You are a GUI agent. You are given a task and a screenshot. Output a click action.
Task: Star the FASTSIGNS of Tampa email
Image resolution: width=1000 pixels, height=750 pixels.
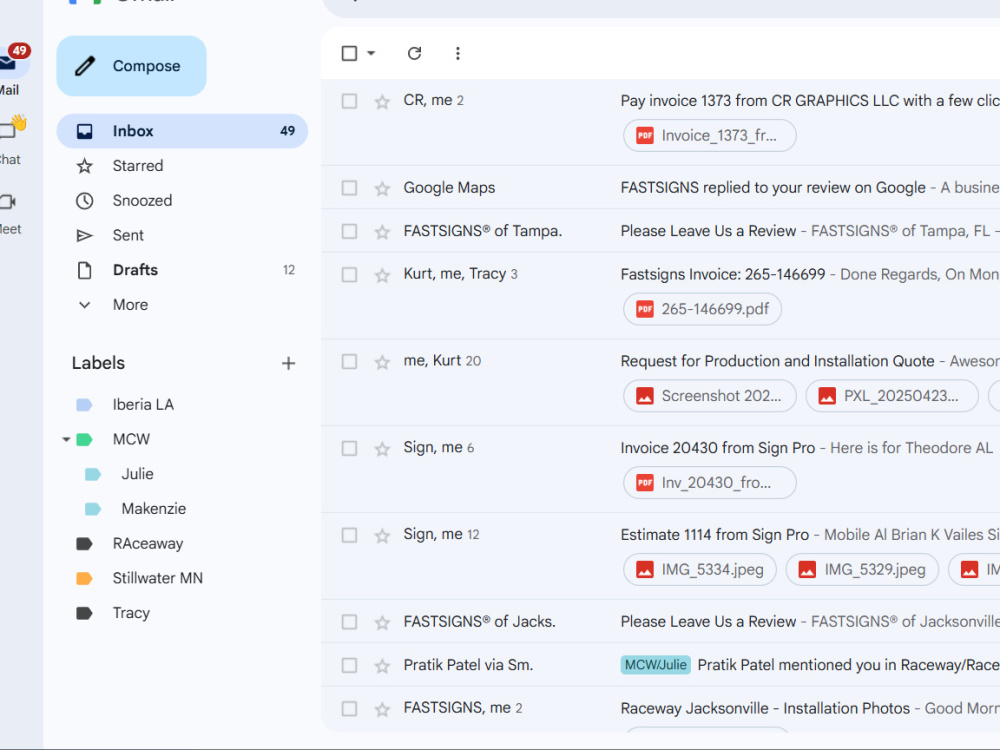[382, 232]
